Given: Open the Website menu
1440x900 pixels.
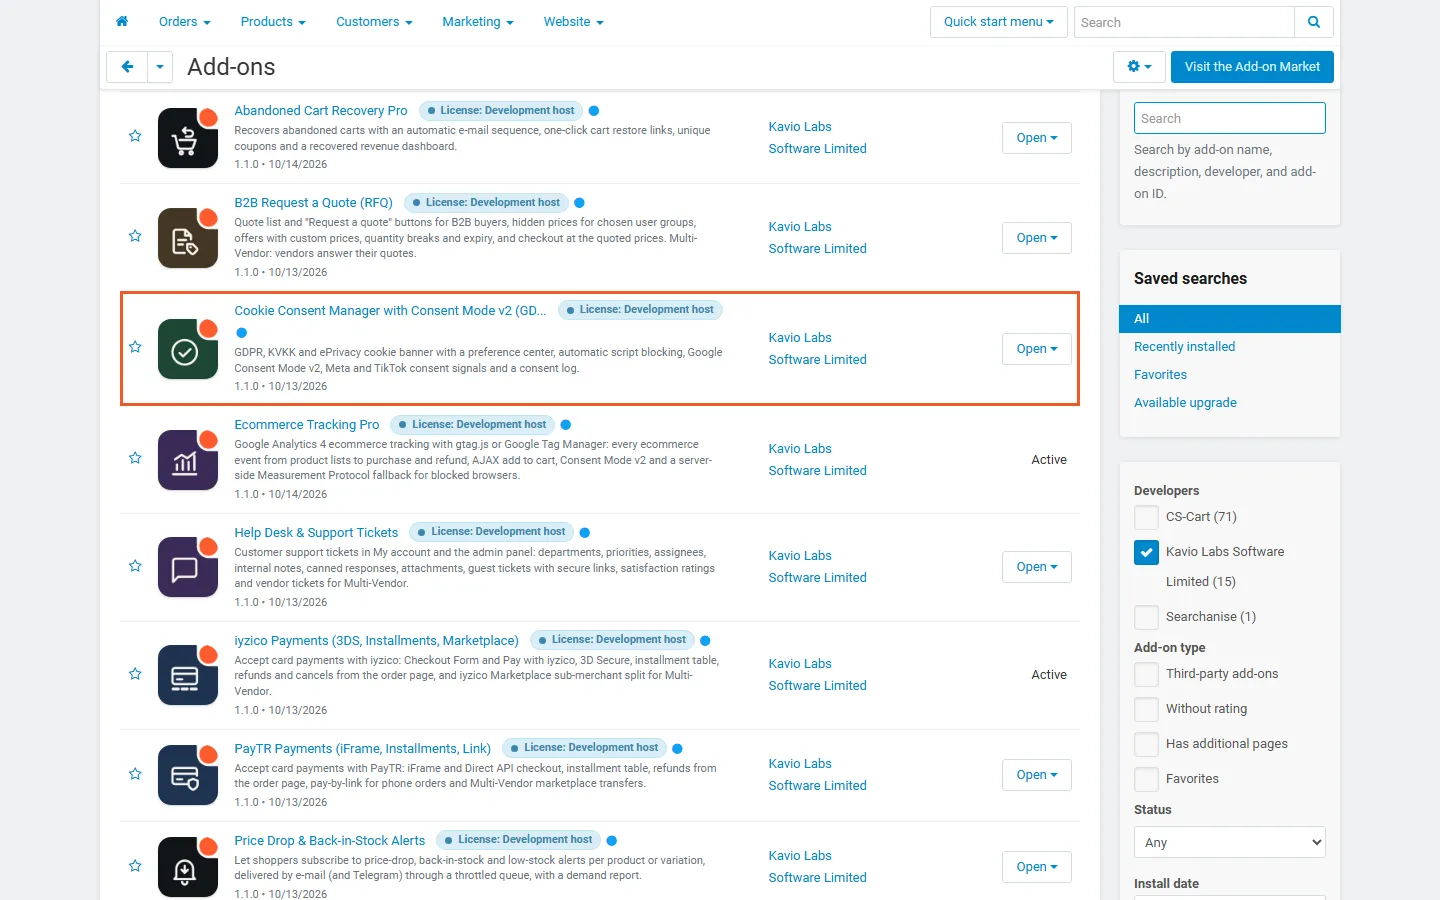Looking at the screenshot, I should (573, 22).
